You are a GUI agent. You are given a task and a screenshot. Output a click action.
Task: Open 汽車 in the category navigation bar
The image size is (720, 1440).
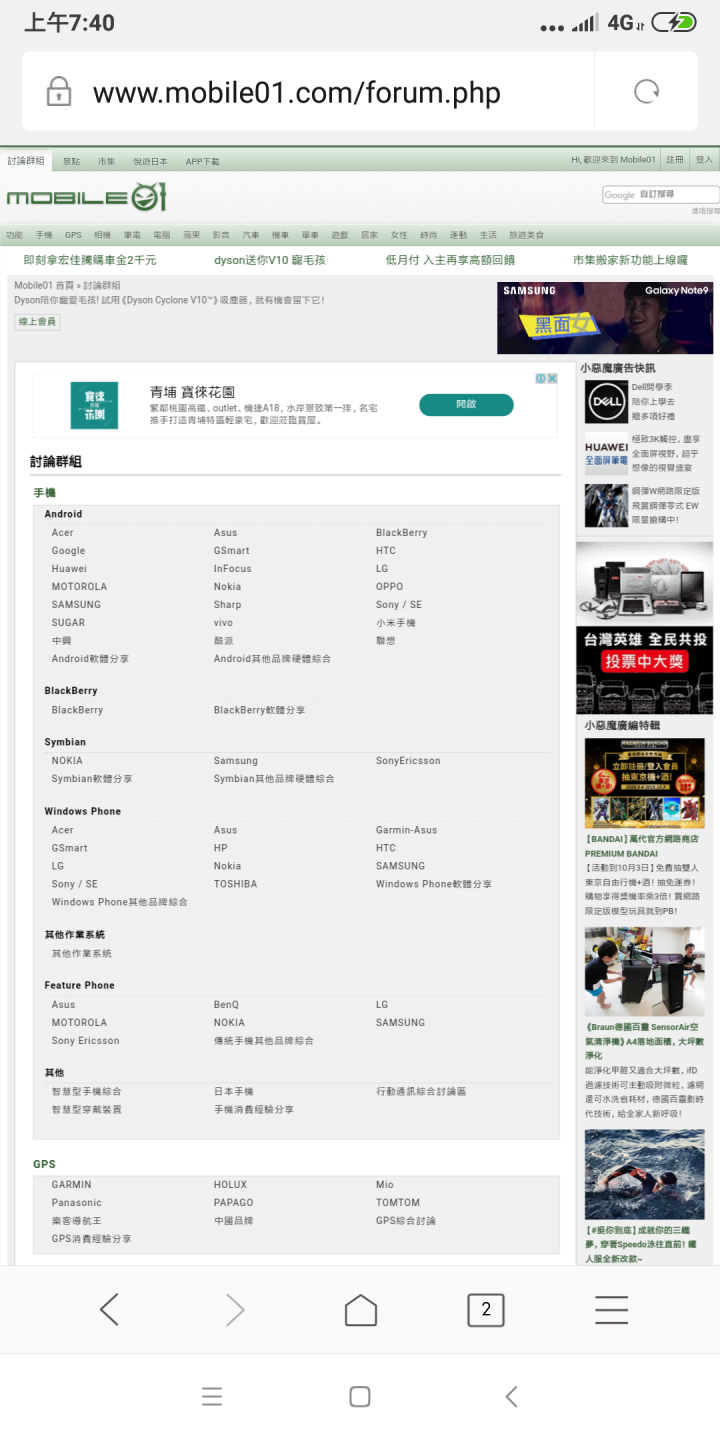tap(250, 235)
